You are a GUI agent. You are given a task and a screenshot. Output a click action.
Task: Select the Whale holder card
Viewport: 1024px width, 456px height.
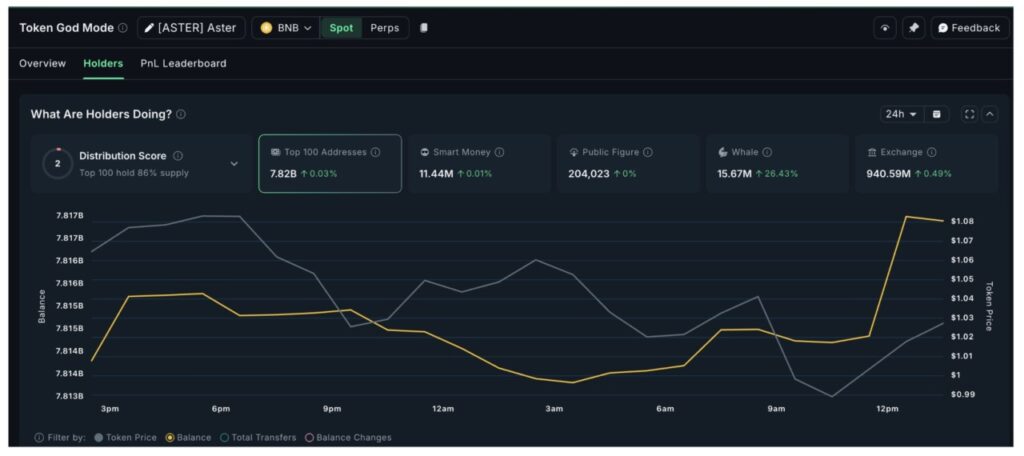pos(776,163)
